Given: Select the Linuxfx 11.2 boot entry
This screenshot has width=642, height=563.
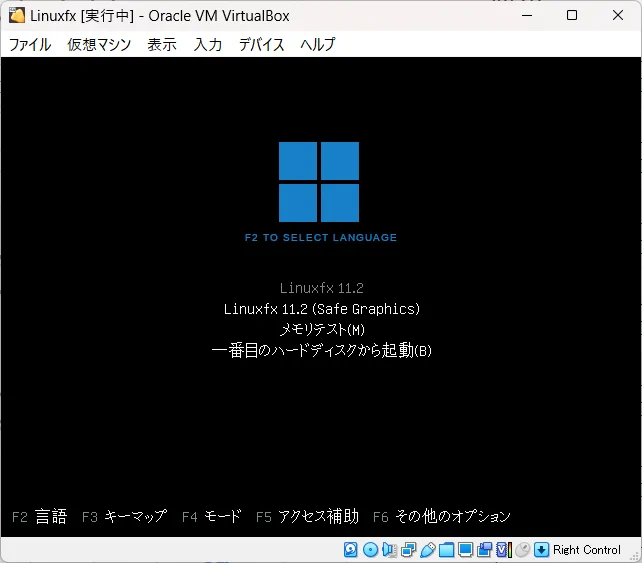Looking at the screenshot, I should coord(322,288).
